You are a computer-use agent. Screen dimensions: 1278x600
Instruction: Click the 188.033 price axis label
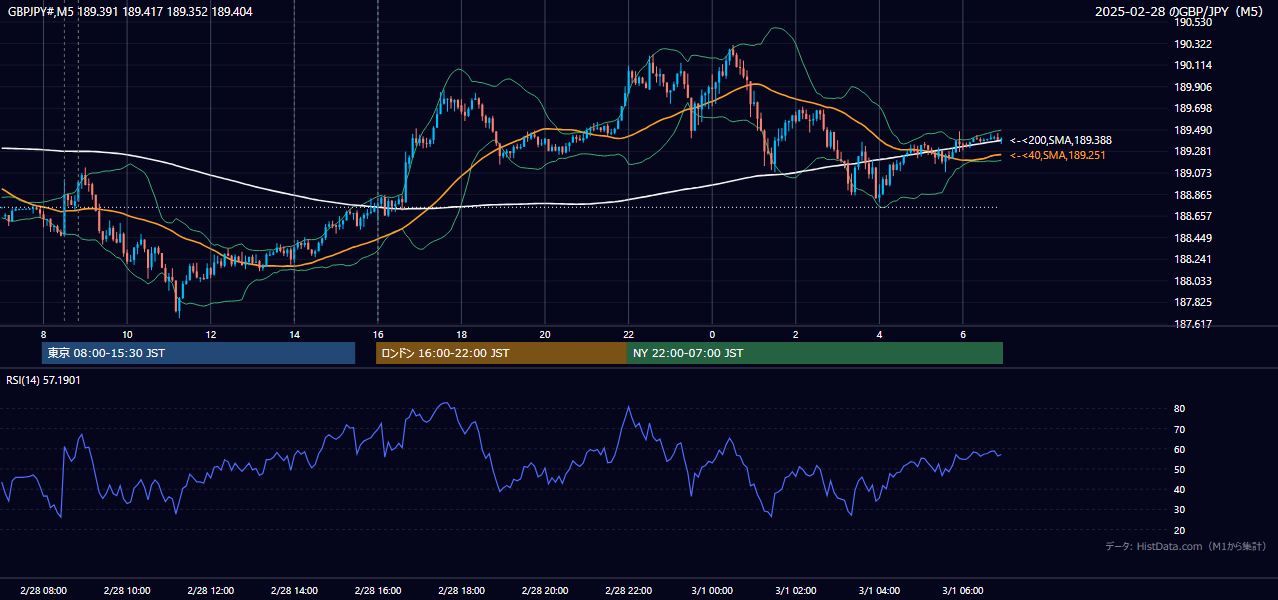(1195, 281)
